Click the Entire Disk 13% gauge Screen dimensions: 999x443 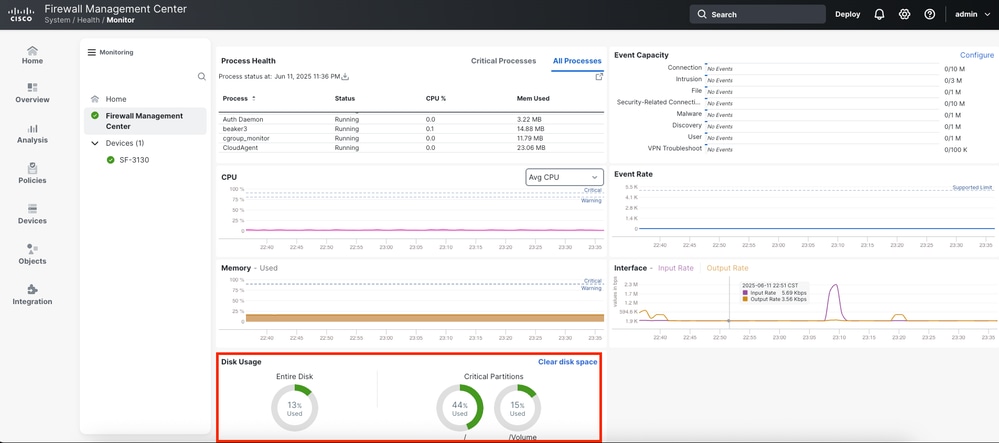click(294, 408)
